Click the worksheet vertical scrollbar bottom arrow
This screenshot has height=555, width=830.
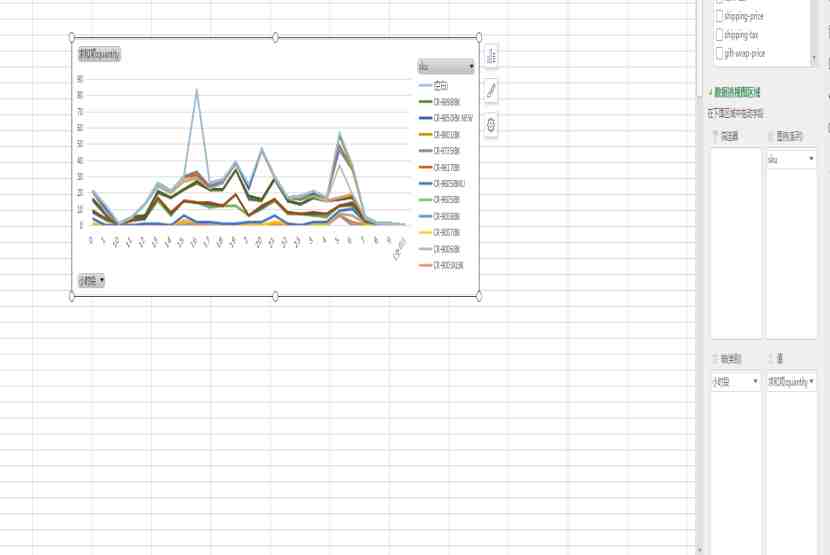pos(700,550)
